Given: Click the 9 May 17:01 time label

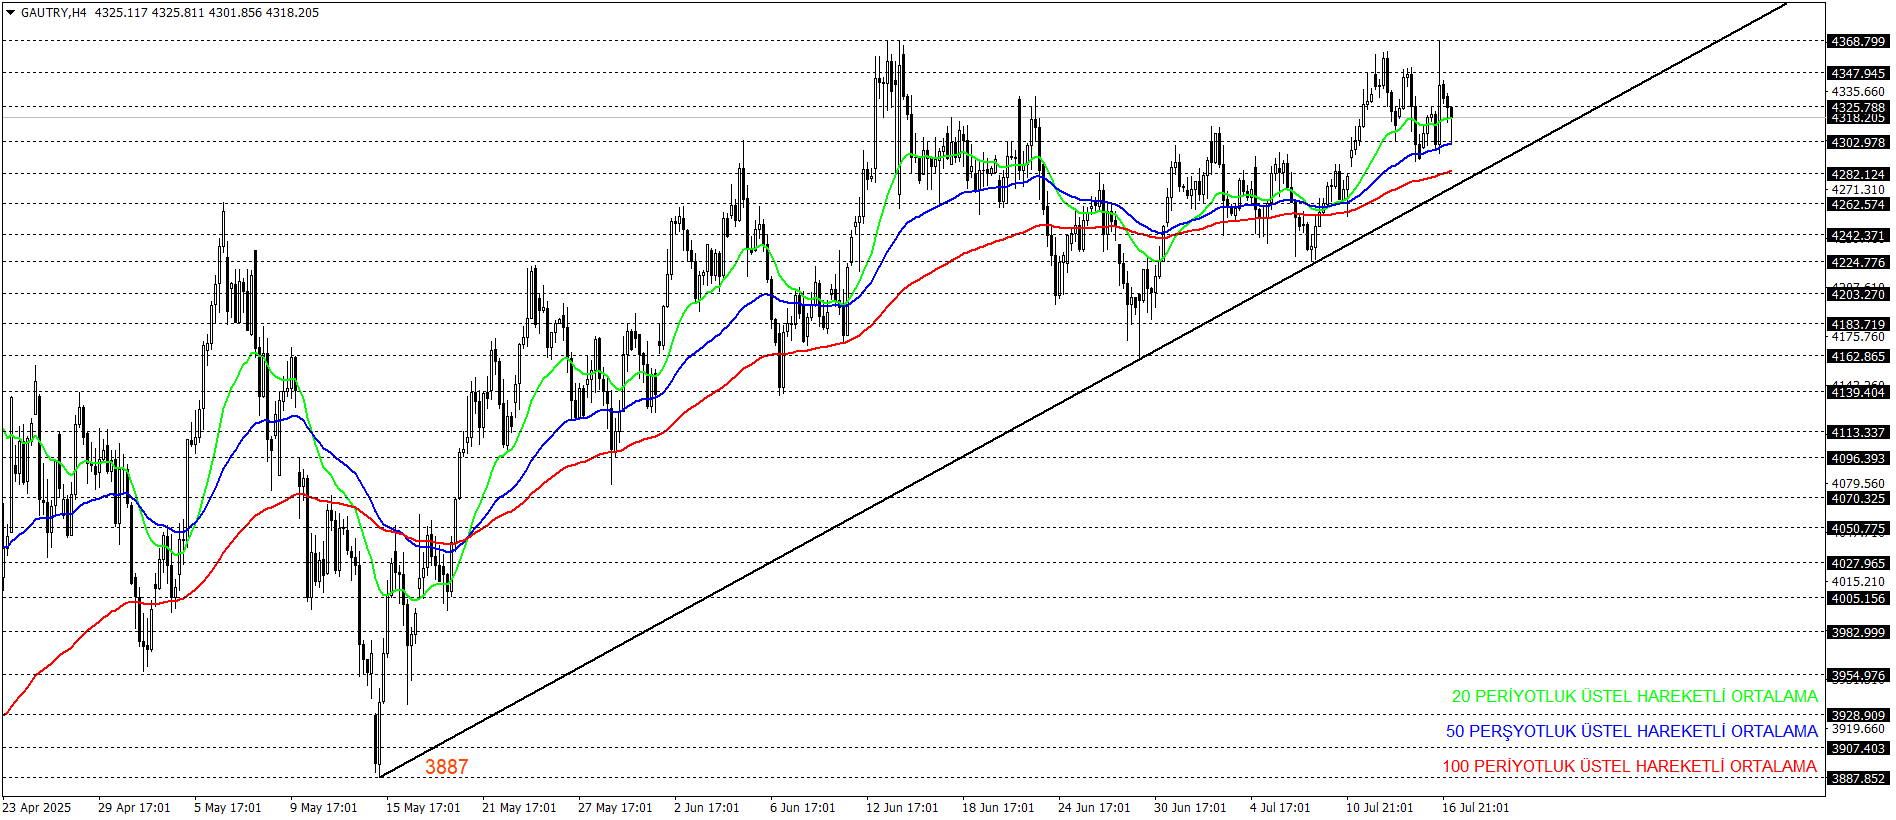Looking at the screenshot, I should 323,807.
